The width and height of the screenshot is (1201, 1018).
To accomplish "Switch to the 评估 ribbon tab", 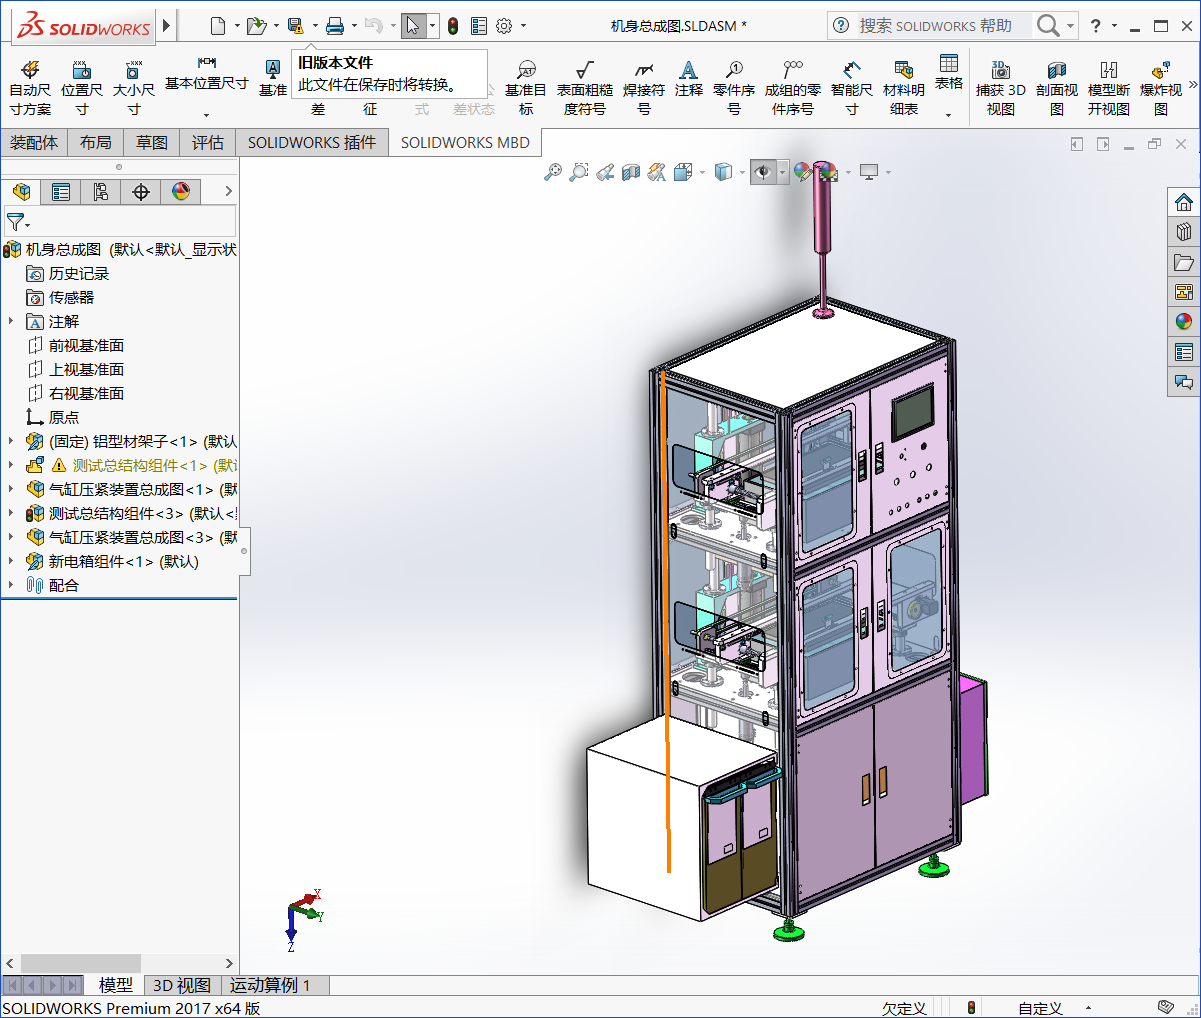I will [207, 142].
